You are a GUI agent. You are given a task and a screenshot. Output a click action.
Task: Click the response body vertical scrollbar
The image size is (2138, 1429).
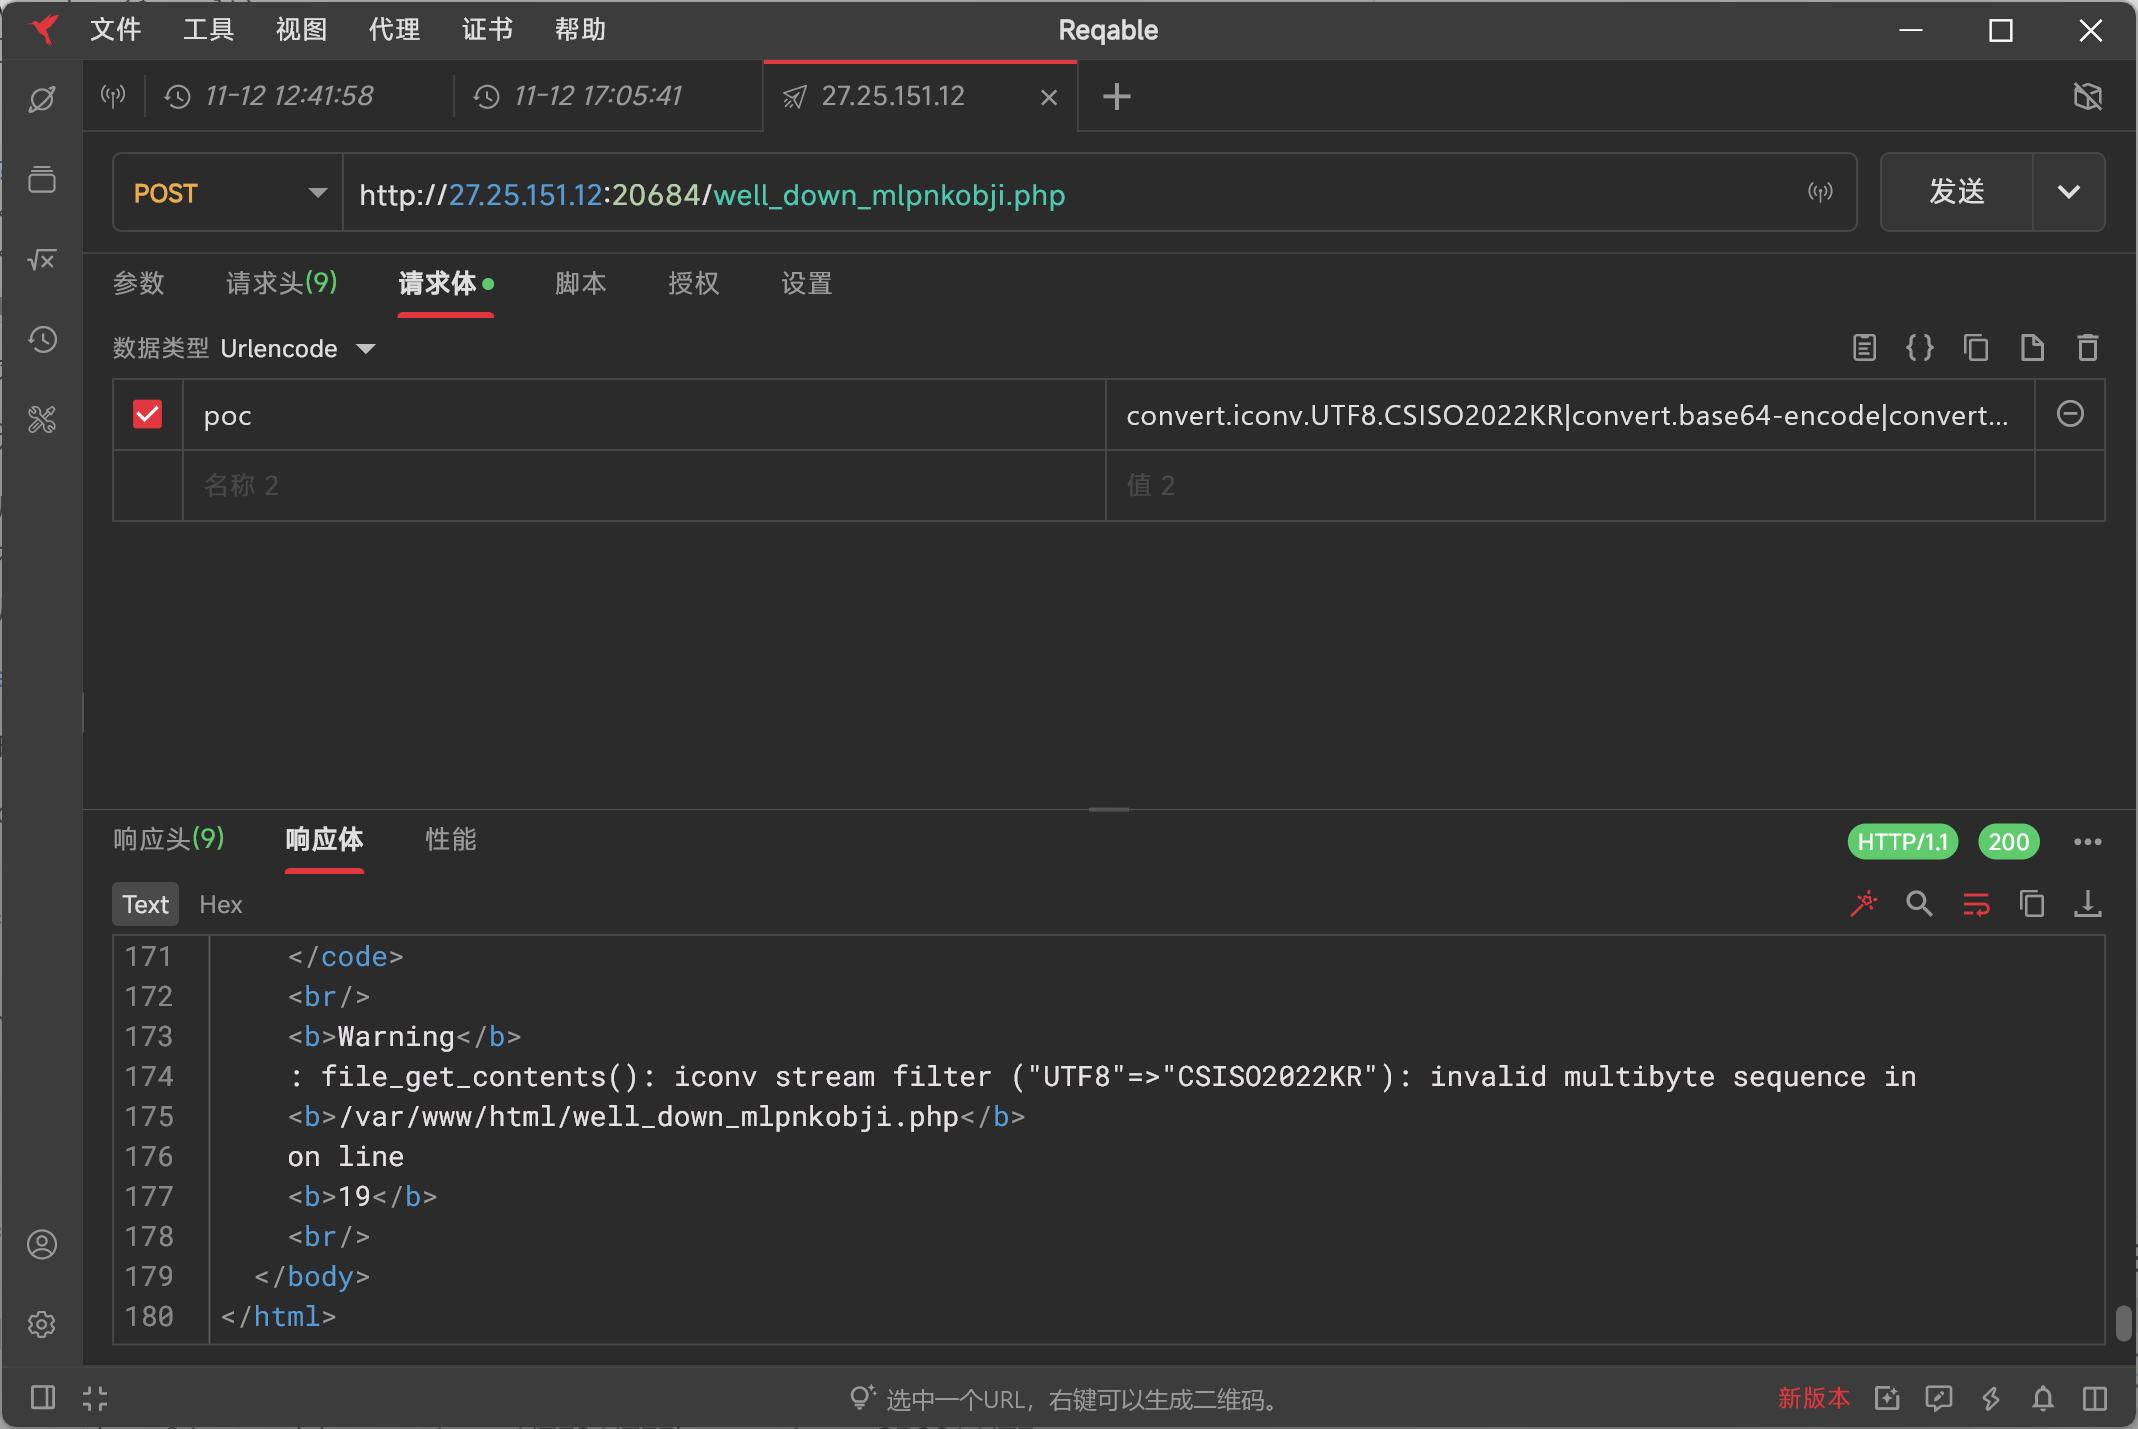[x=2123, y=1322]
